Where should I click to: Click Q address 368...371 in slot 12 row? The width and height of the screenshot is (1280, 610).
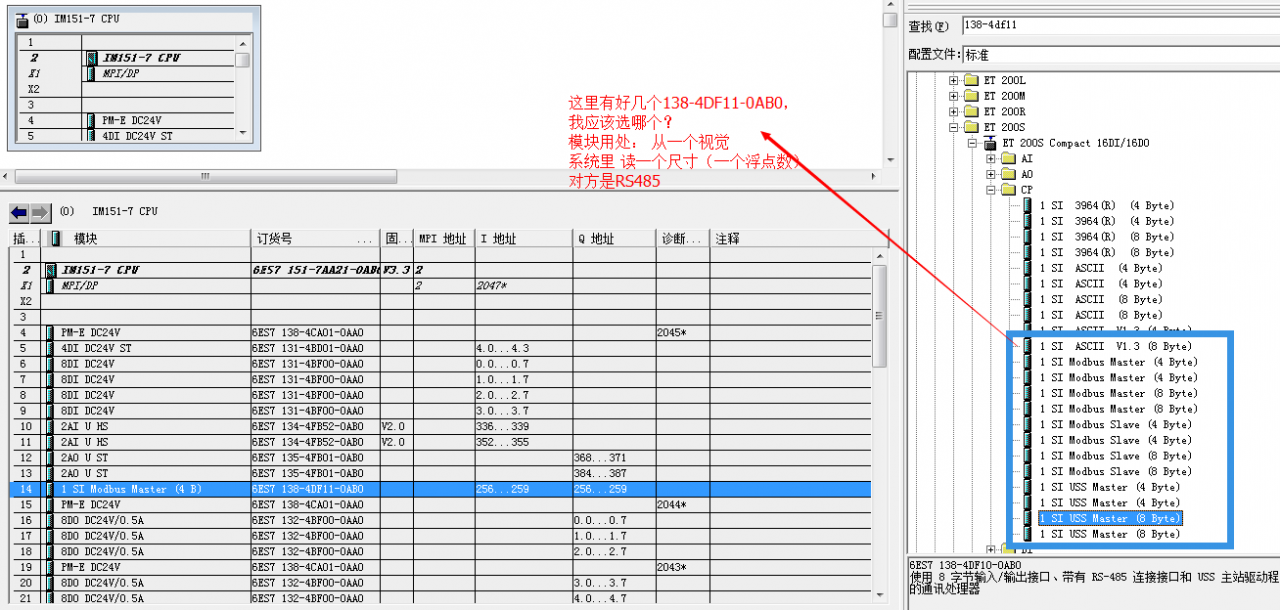tap(600, 457)
